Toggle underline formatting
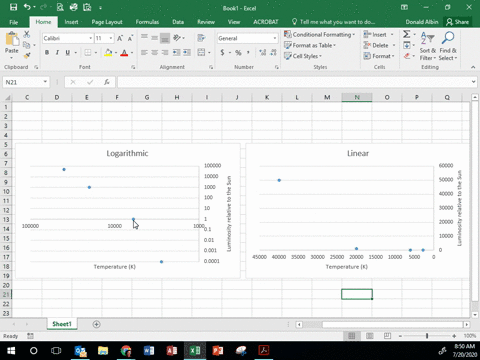 point(68,53)
